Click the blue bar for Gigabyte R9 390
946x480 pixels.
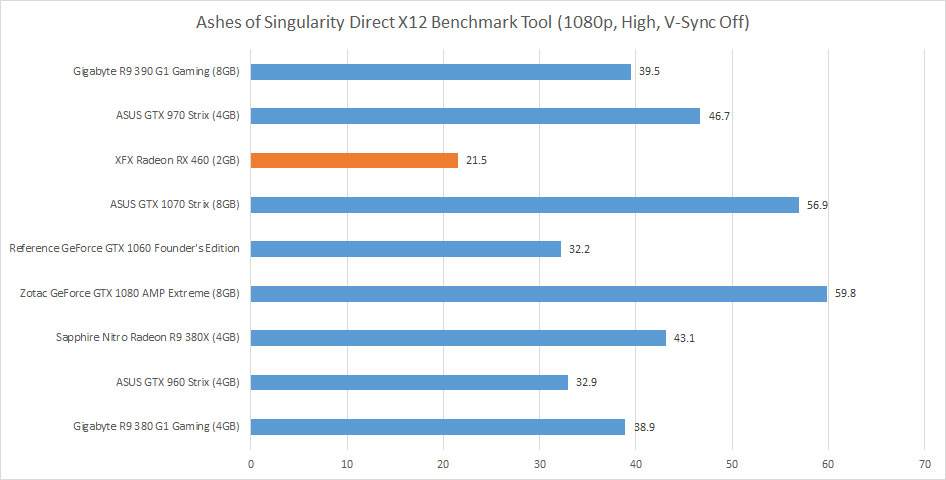click(x=441, y=72)
